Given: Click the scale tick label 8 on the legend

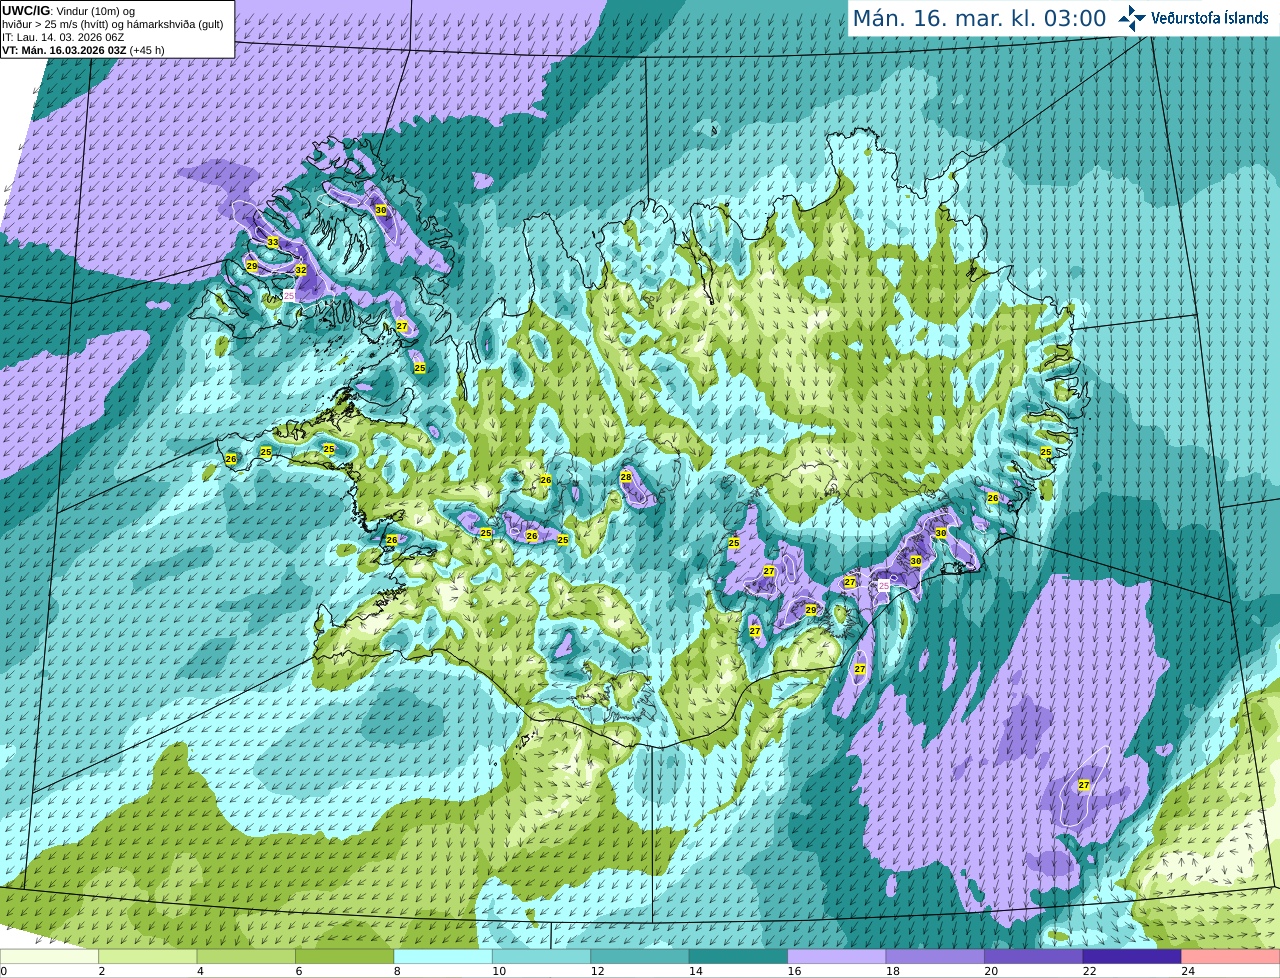Looking at the screenshot, I should tap(397, 971).
